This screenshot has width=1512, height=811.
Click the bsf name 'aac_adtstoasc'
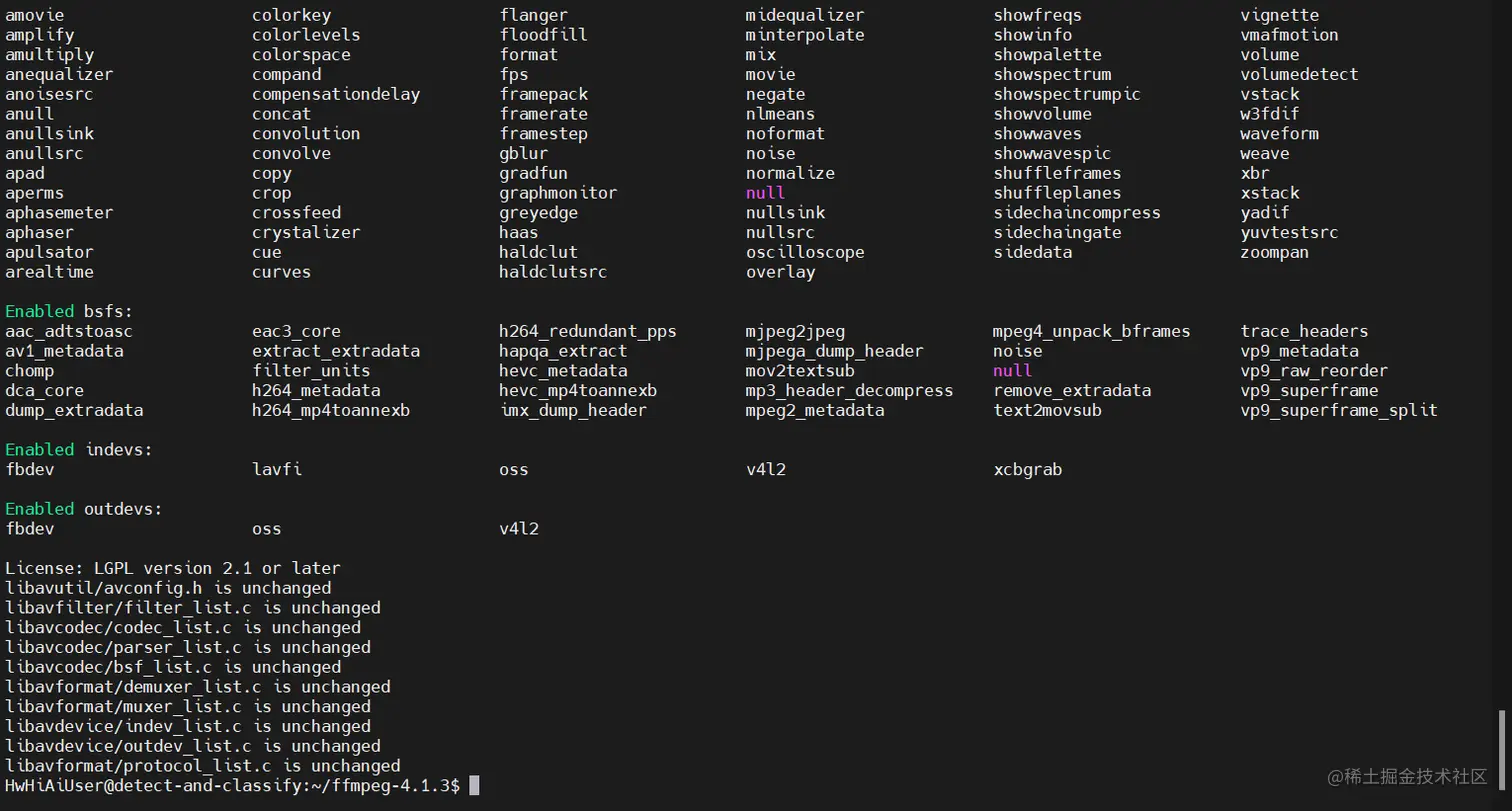(69, 331)
